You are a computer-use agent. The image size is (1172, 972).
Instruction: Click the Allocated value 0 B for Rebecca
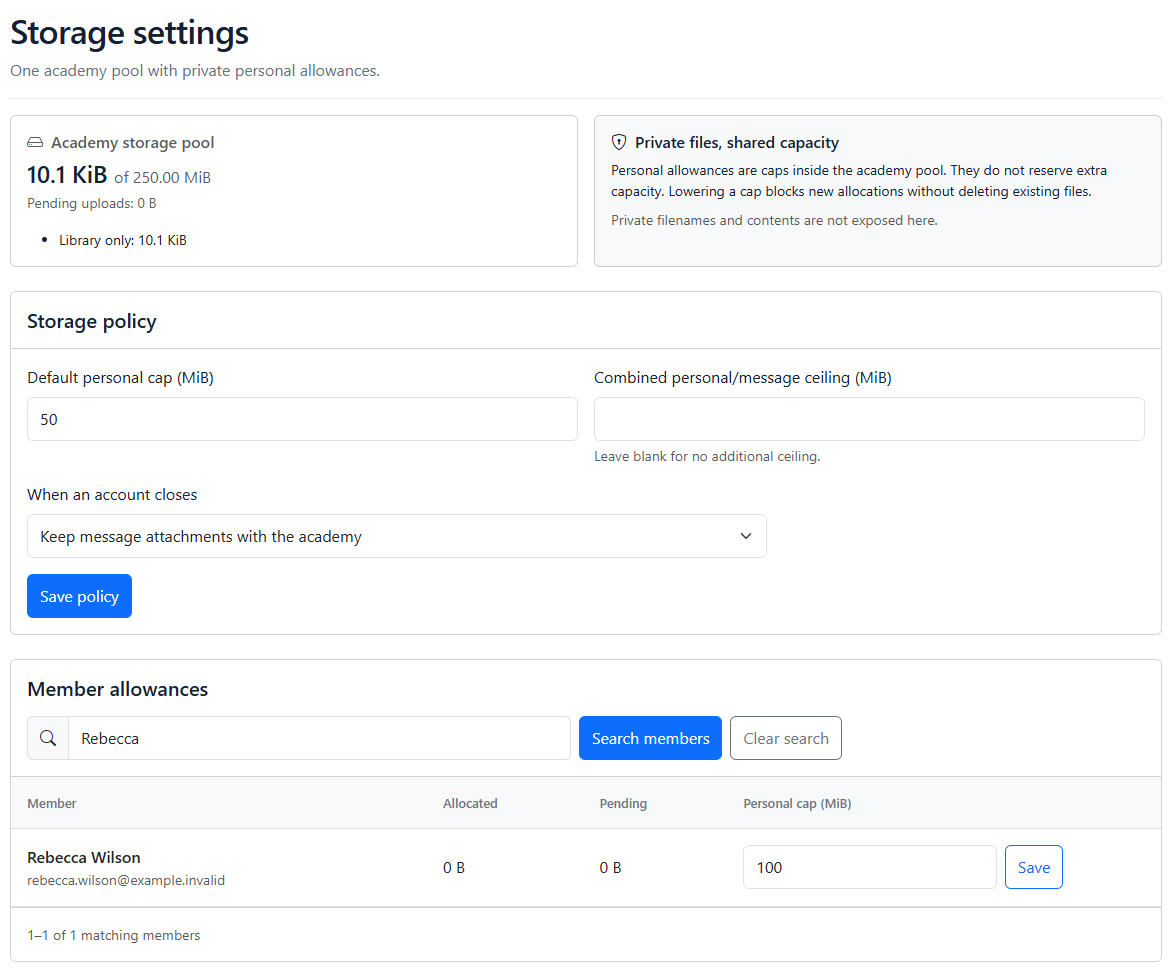tap(454, 868)
